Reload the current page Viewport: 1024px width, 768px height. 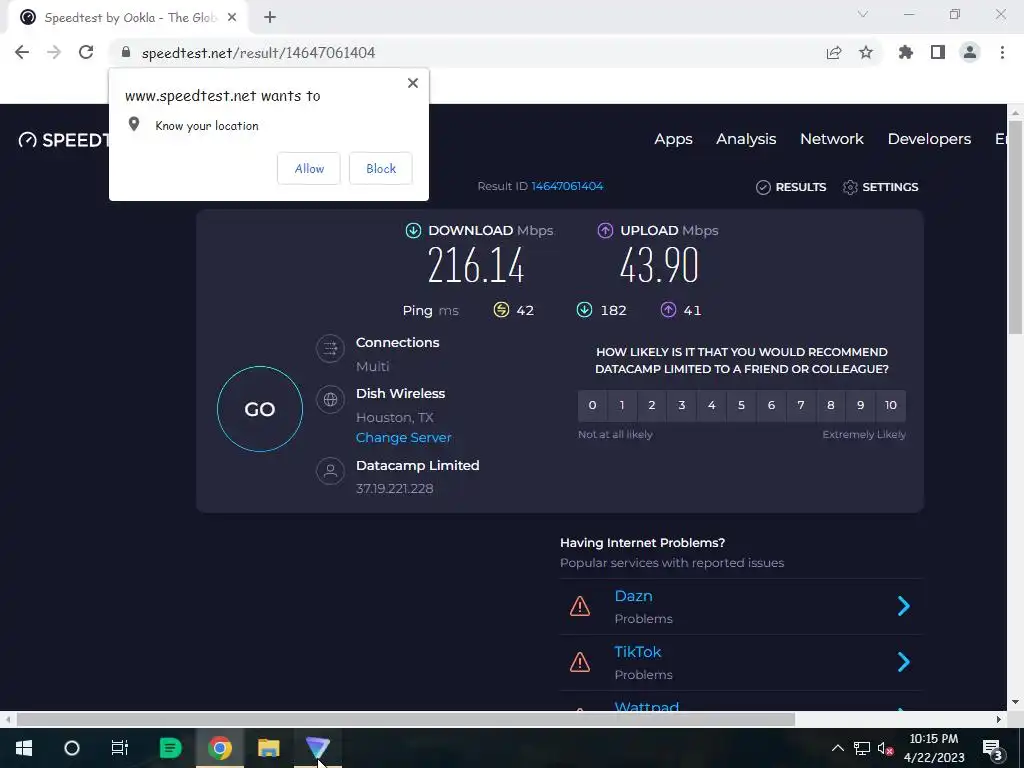pos(86,52)
